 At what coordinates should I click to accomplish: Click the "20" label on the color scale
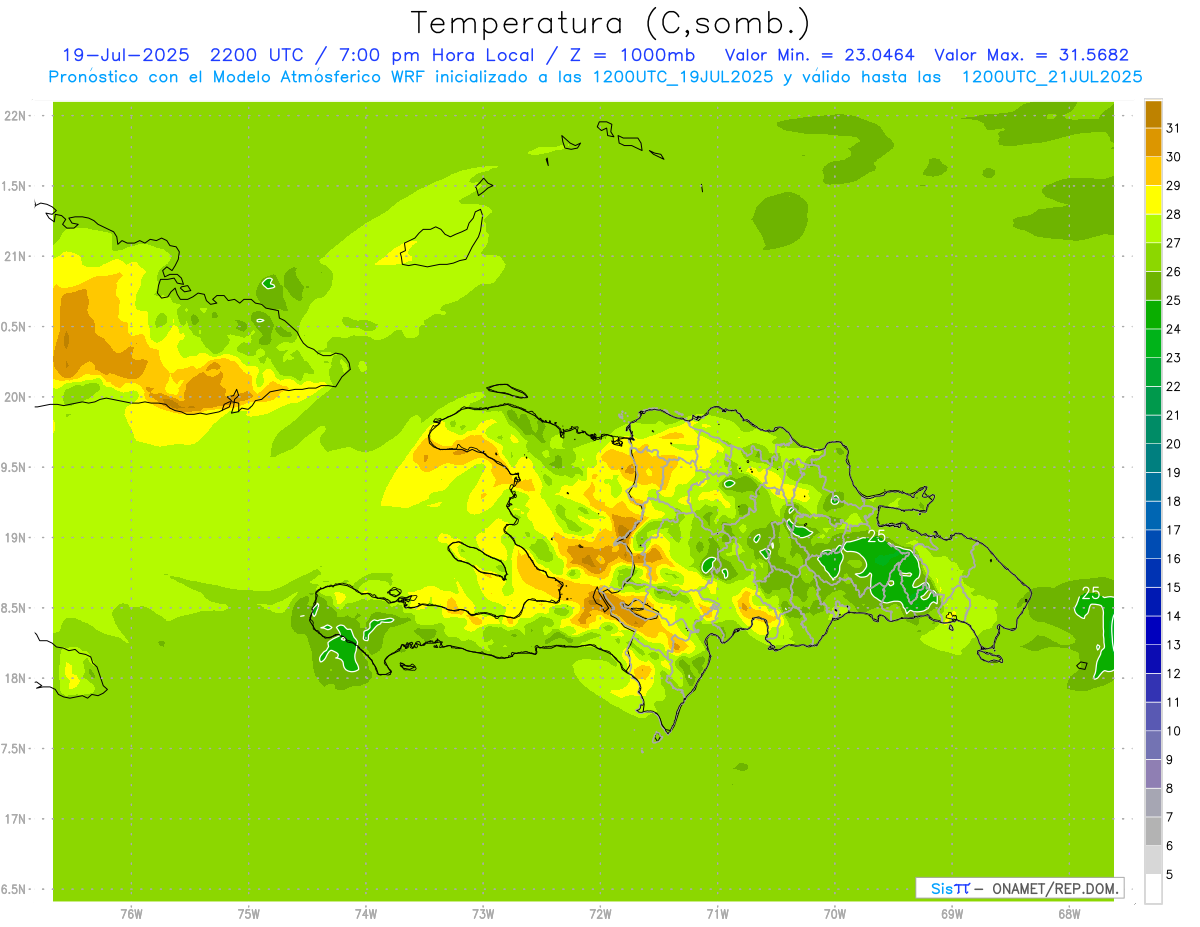coord(1174,444)
